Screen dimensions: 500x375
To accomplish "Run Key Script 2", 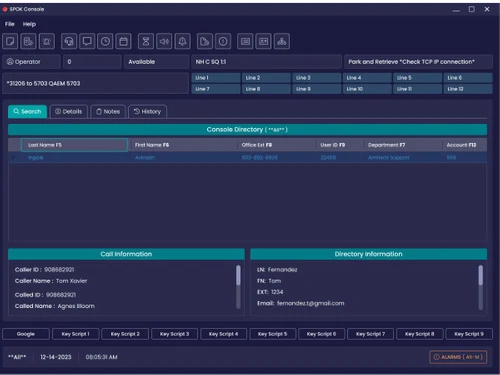I will pyautogui.click(x=125, y=334).
